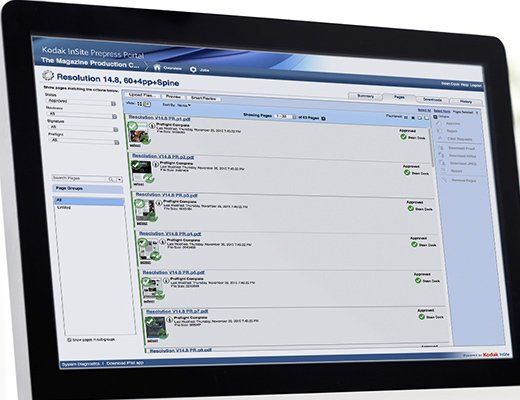Click info icon for Resolution p2.pdf

point(155,164)
